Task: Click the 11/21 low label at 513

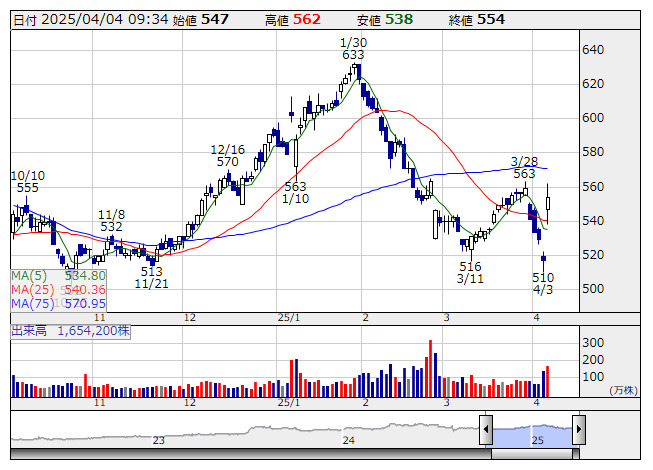Action: click(151, 277)
